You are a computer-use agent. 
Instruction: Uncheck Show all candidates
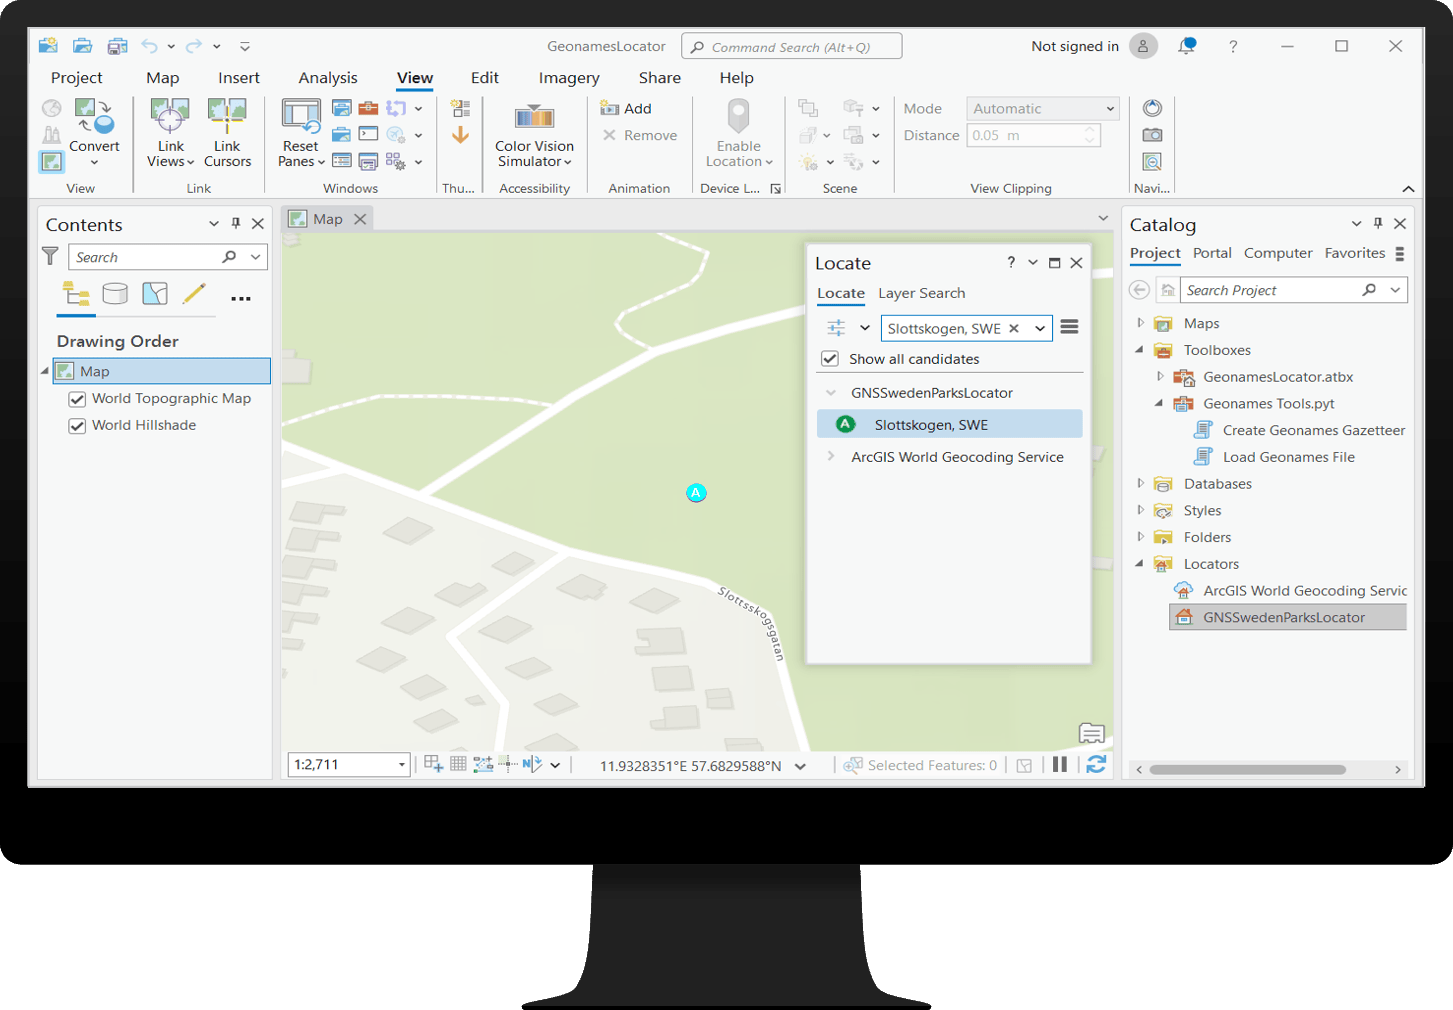tap(830, 359)
